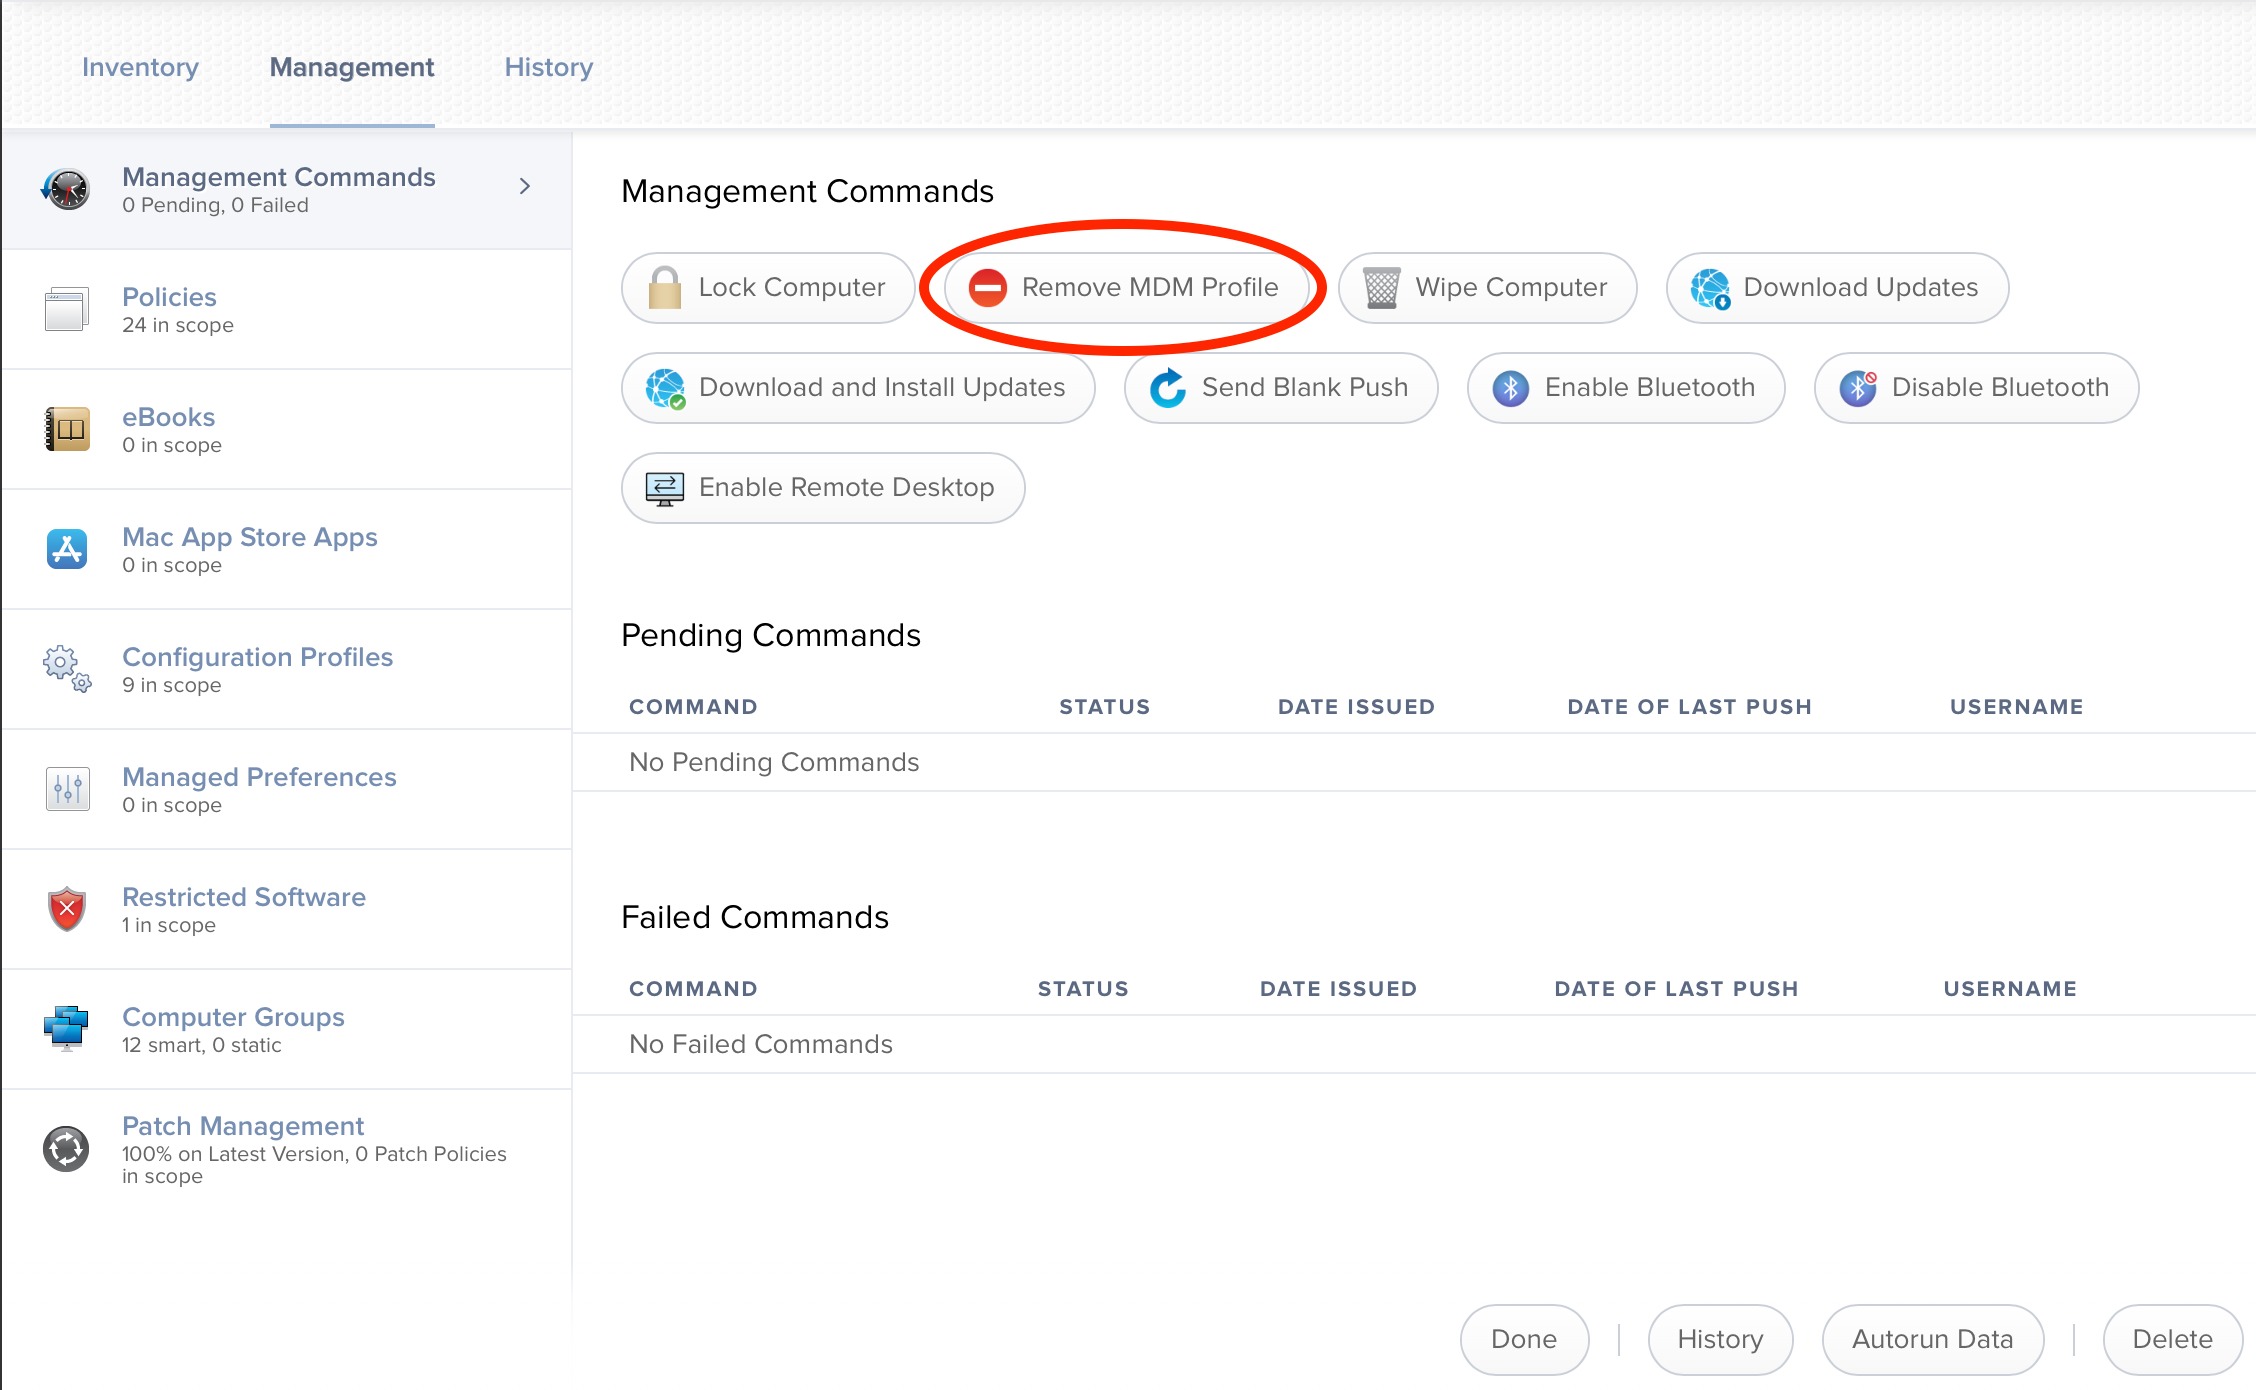The height and width of the screenshot is (1390, 2256).
Task: Open the Computer Groups section
Action: coord(287,1029)
